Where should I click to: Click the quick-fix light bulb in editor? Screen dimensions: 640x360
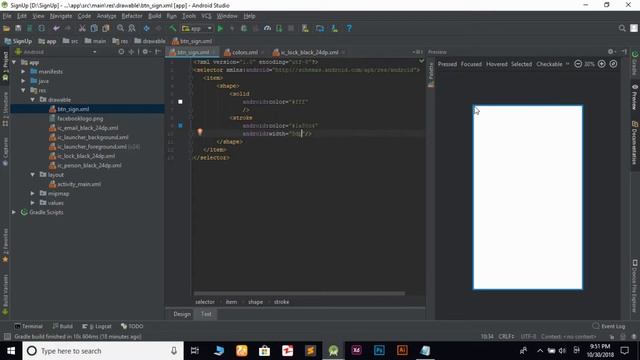[x=200, y=132]
